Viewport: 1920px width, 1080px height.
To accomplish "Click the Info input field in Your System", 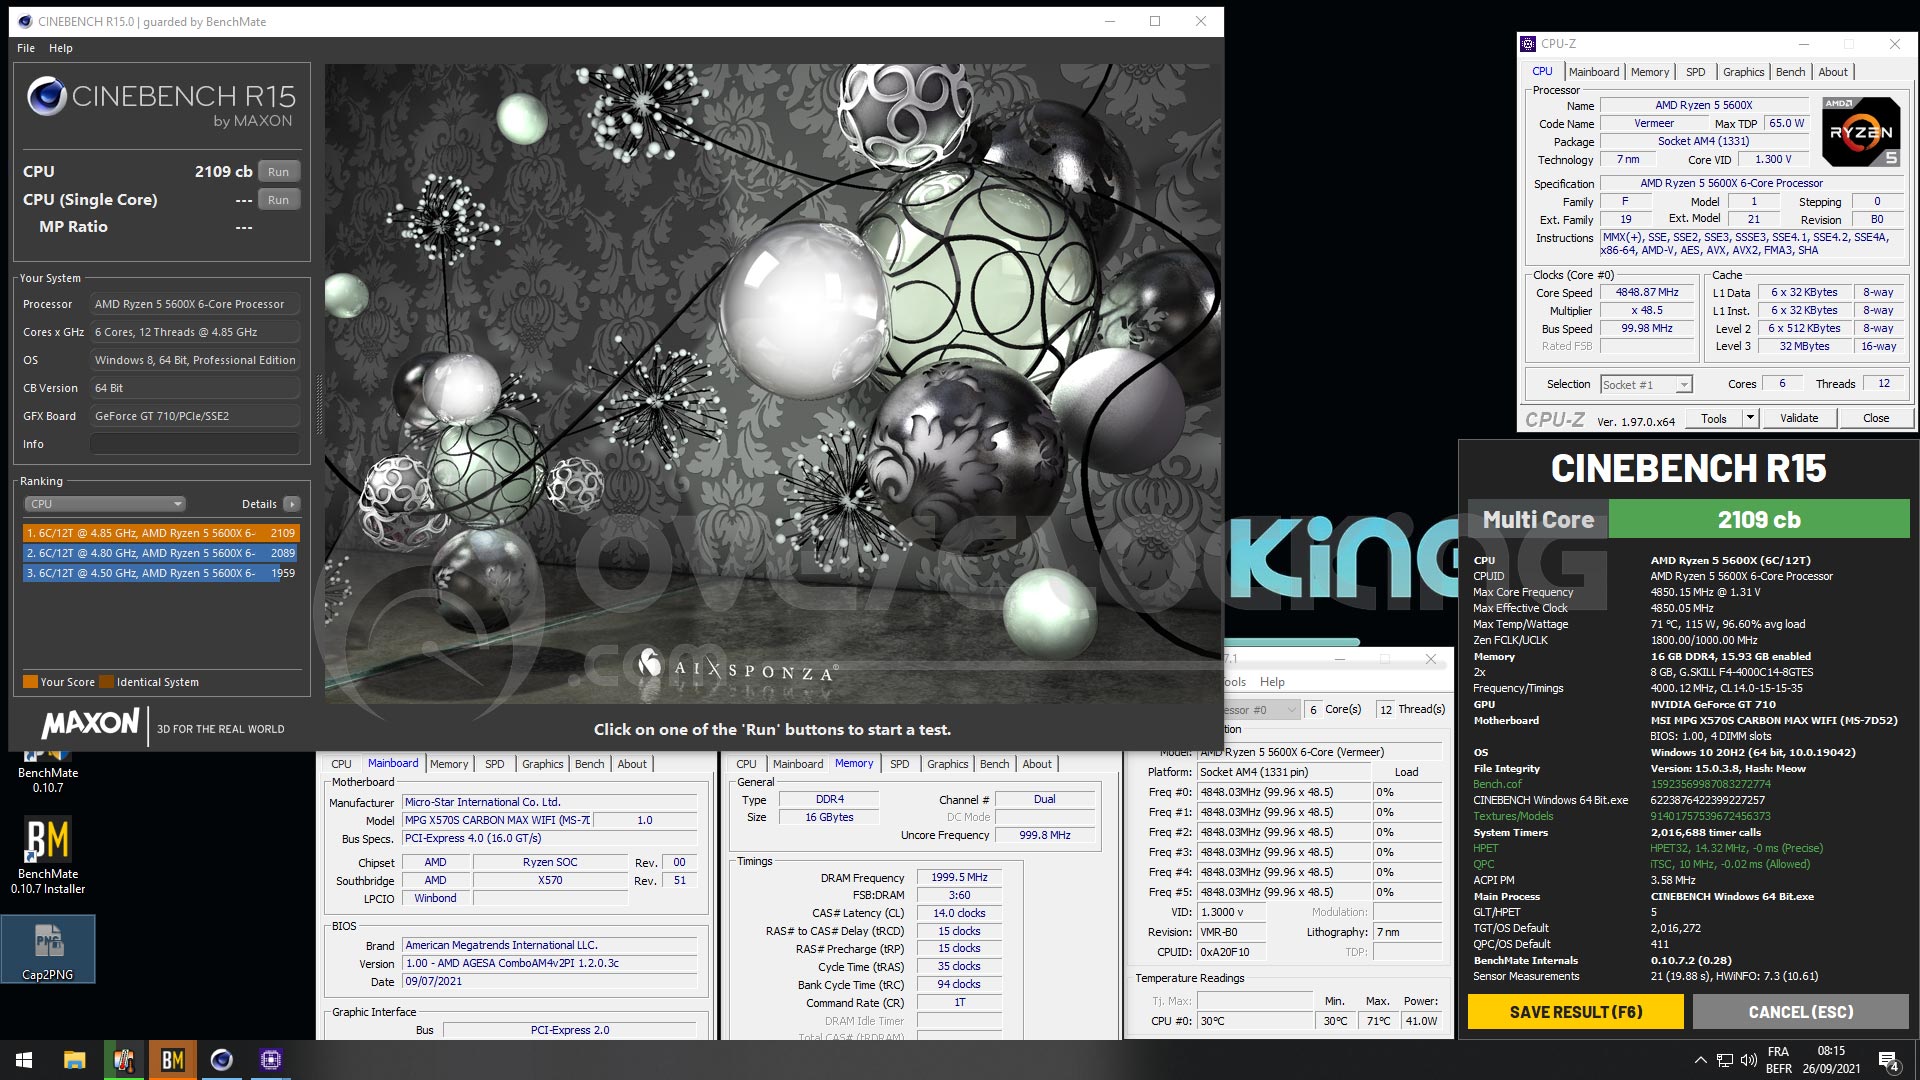I will (195, 444).
